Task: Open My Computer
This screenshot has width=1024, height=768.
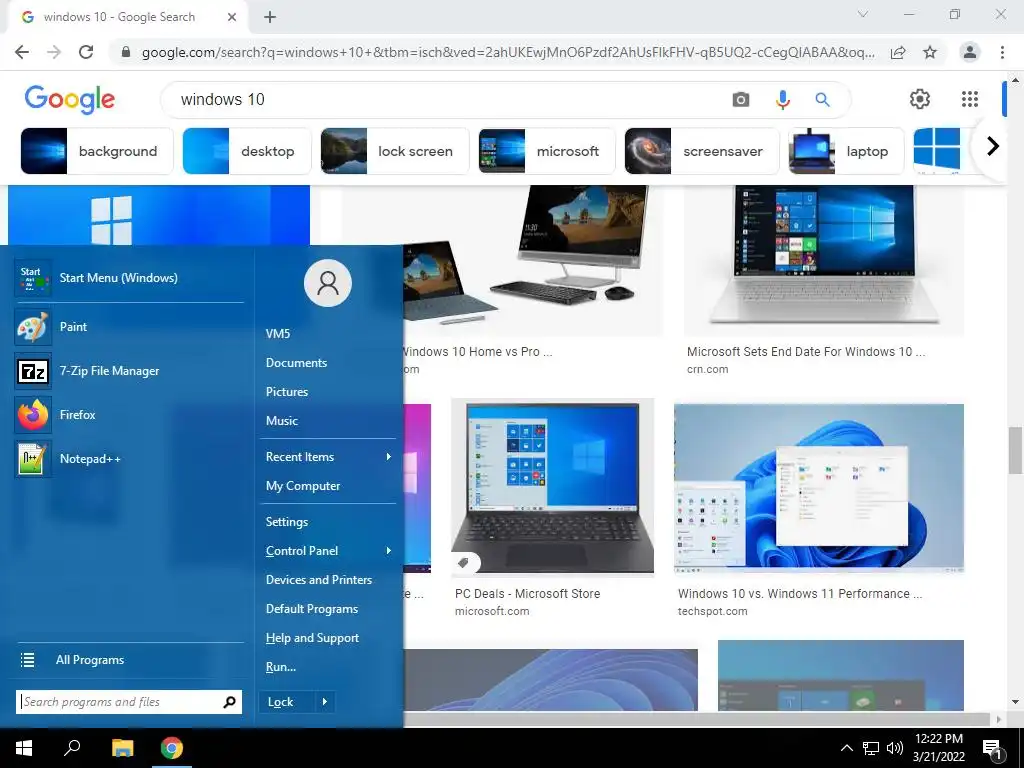Action: (303, 486)
